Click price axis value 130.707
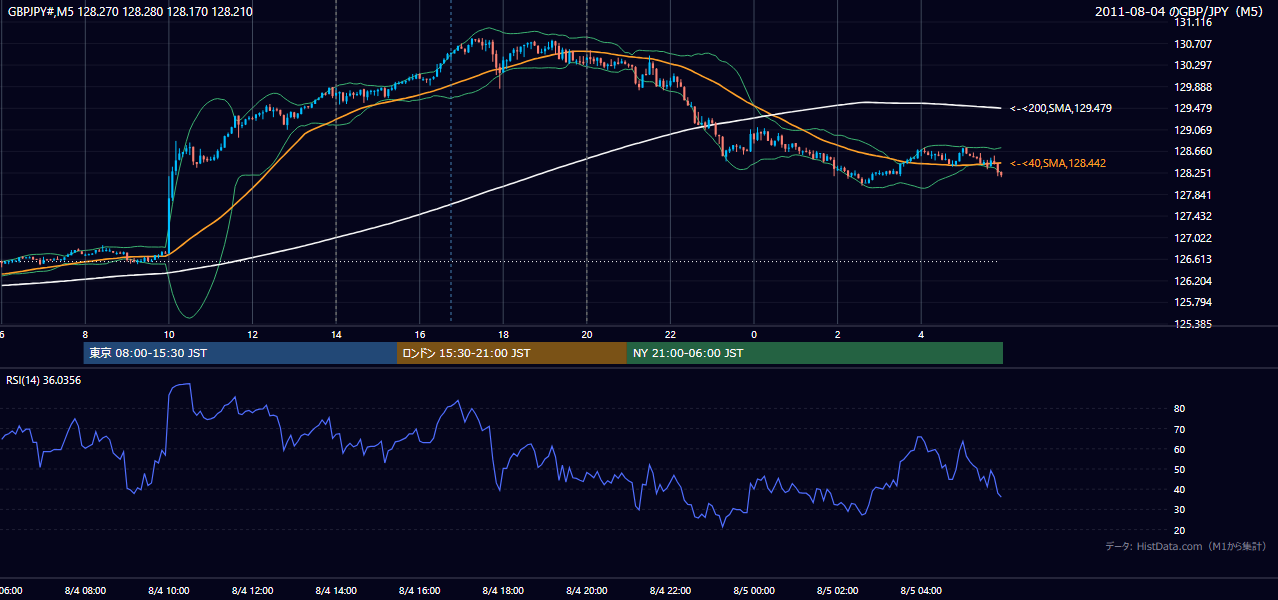The image size is (1278, 600). tap(1193, 44)
